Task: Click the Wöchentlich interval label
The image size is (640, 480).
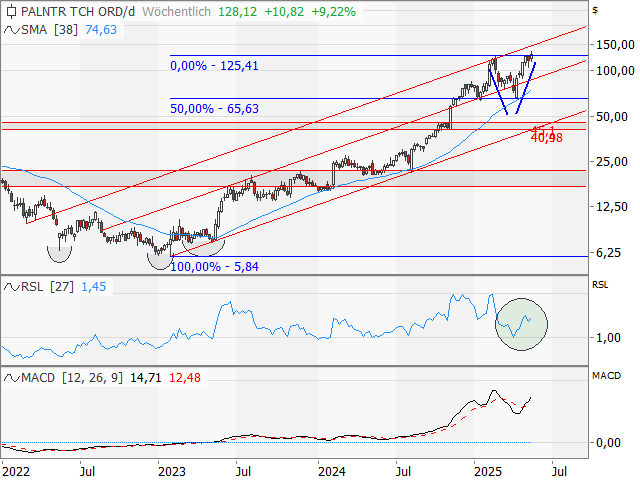Action: point(176,11)
